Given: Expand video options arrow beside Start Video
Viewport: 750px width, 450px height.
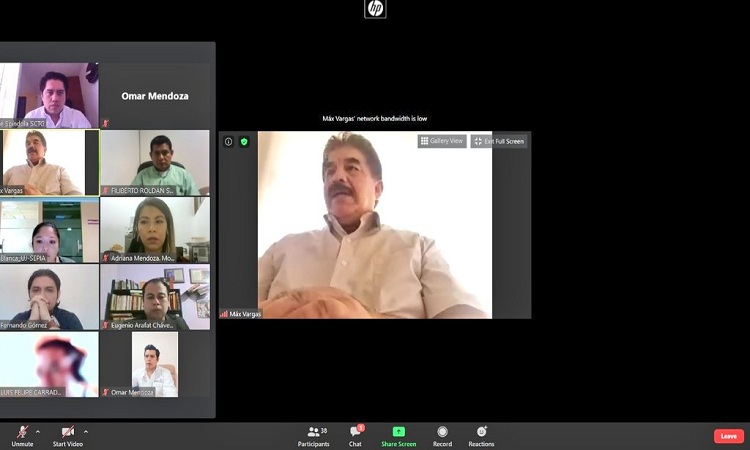Looking at the screenshot, I should pos(85,431).
